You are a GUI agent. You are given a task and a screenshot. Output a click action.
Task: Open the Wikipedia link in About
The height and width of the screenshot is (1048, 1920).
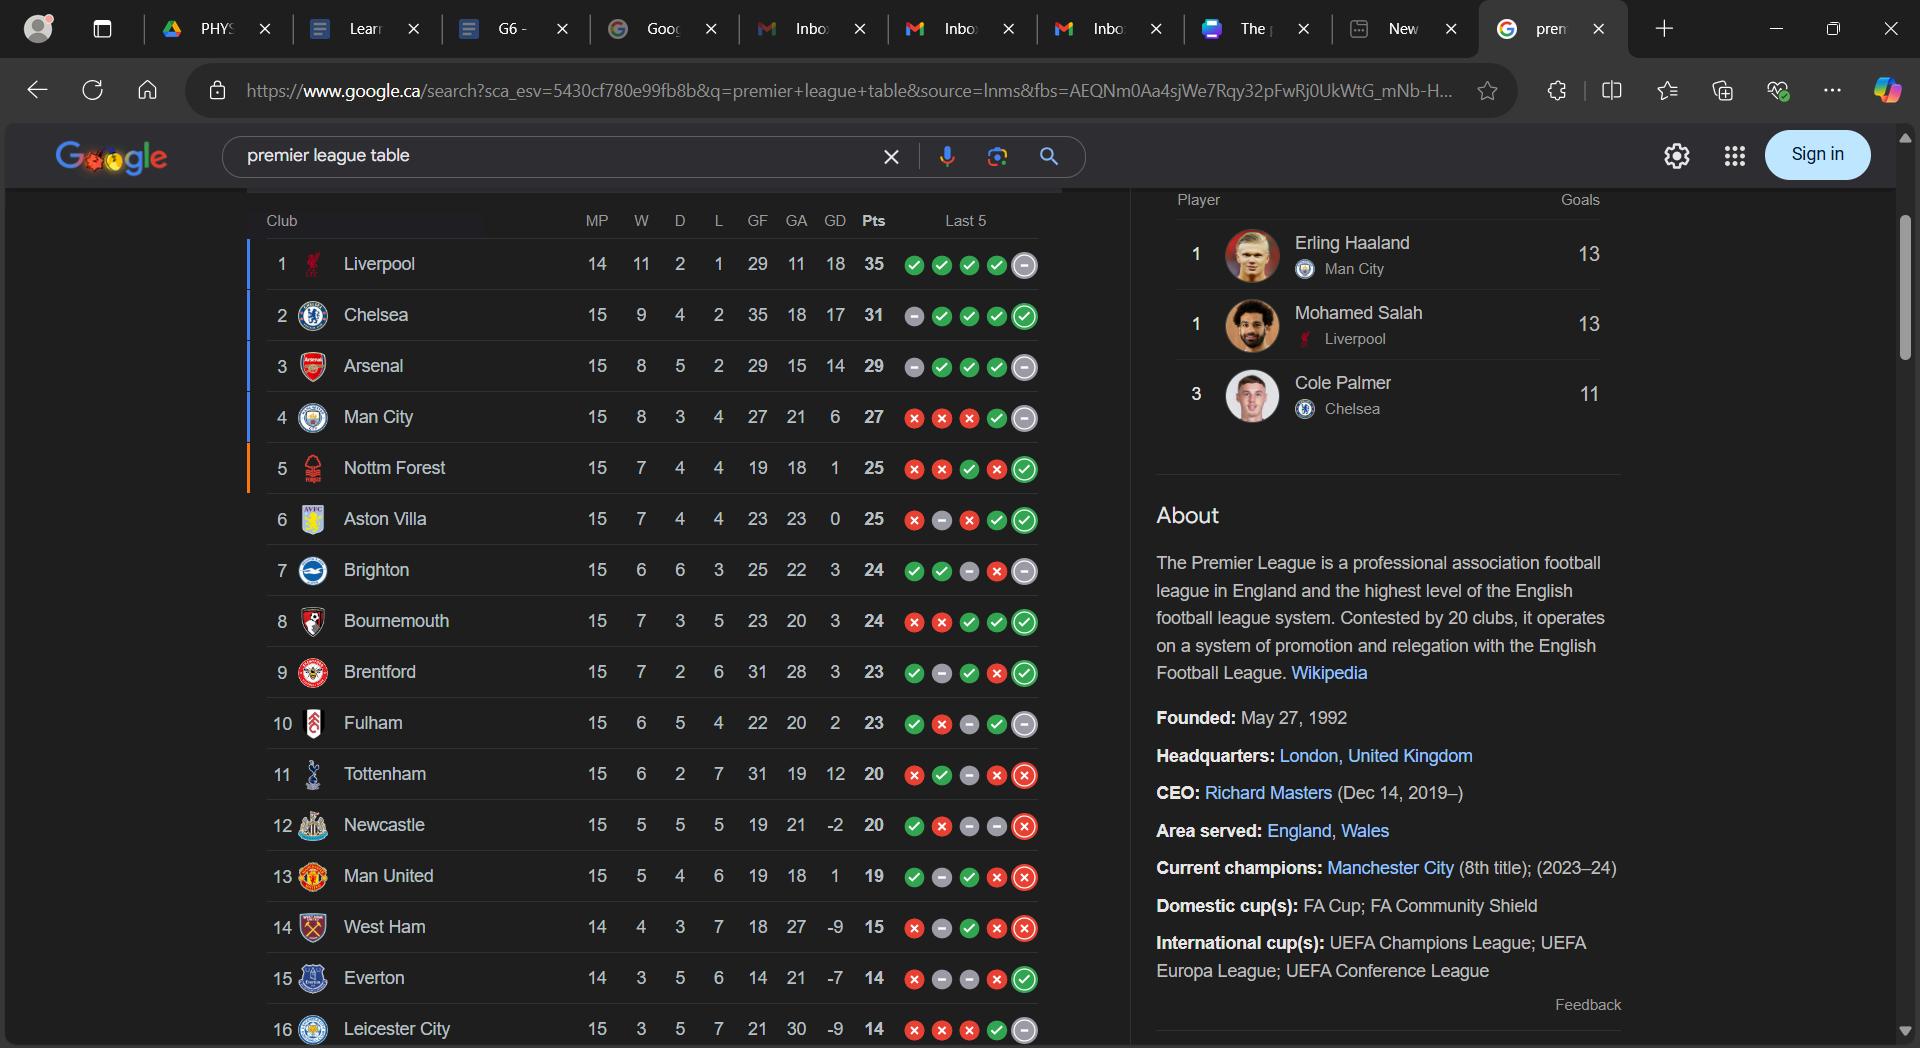pos(1329,673)
